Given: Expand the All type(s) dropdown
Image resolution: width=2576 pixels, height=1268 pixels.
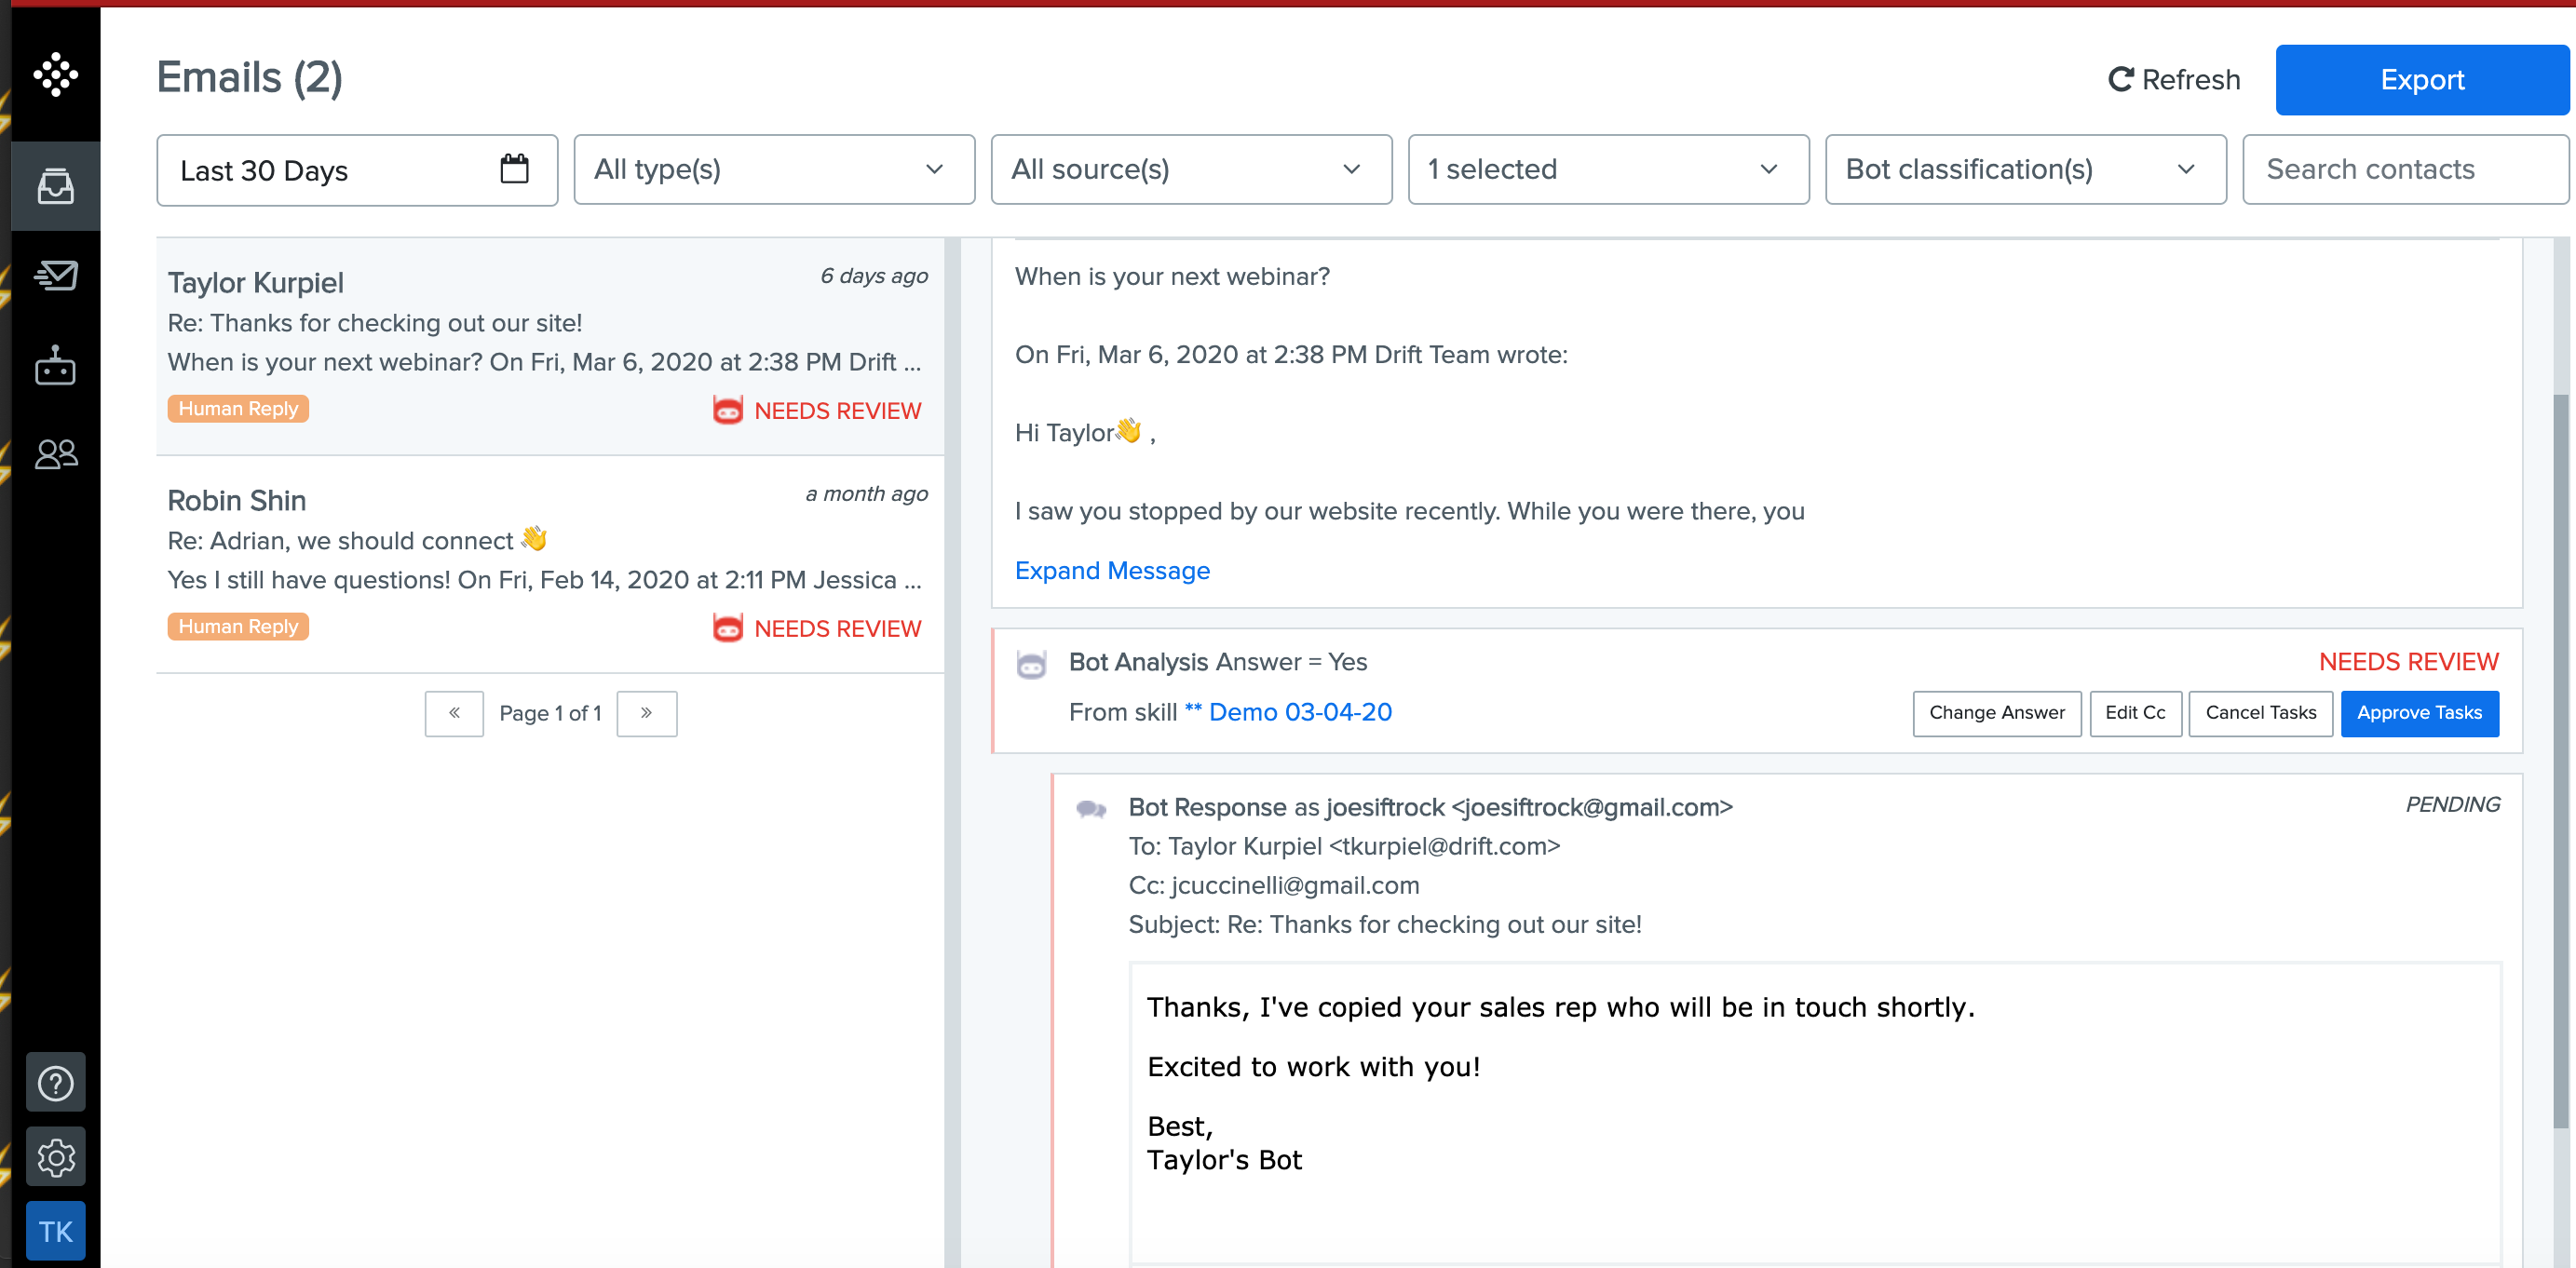Looking at the screenshot, I should (x=774, y=170).
